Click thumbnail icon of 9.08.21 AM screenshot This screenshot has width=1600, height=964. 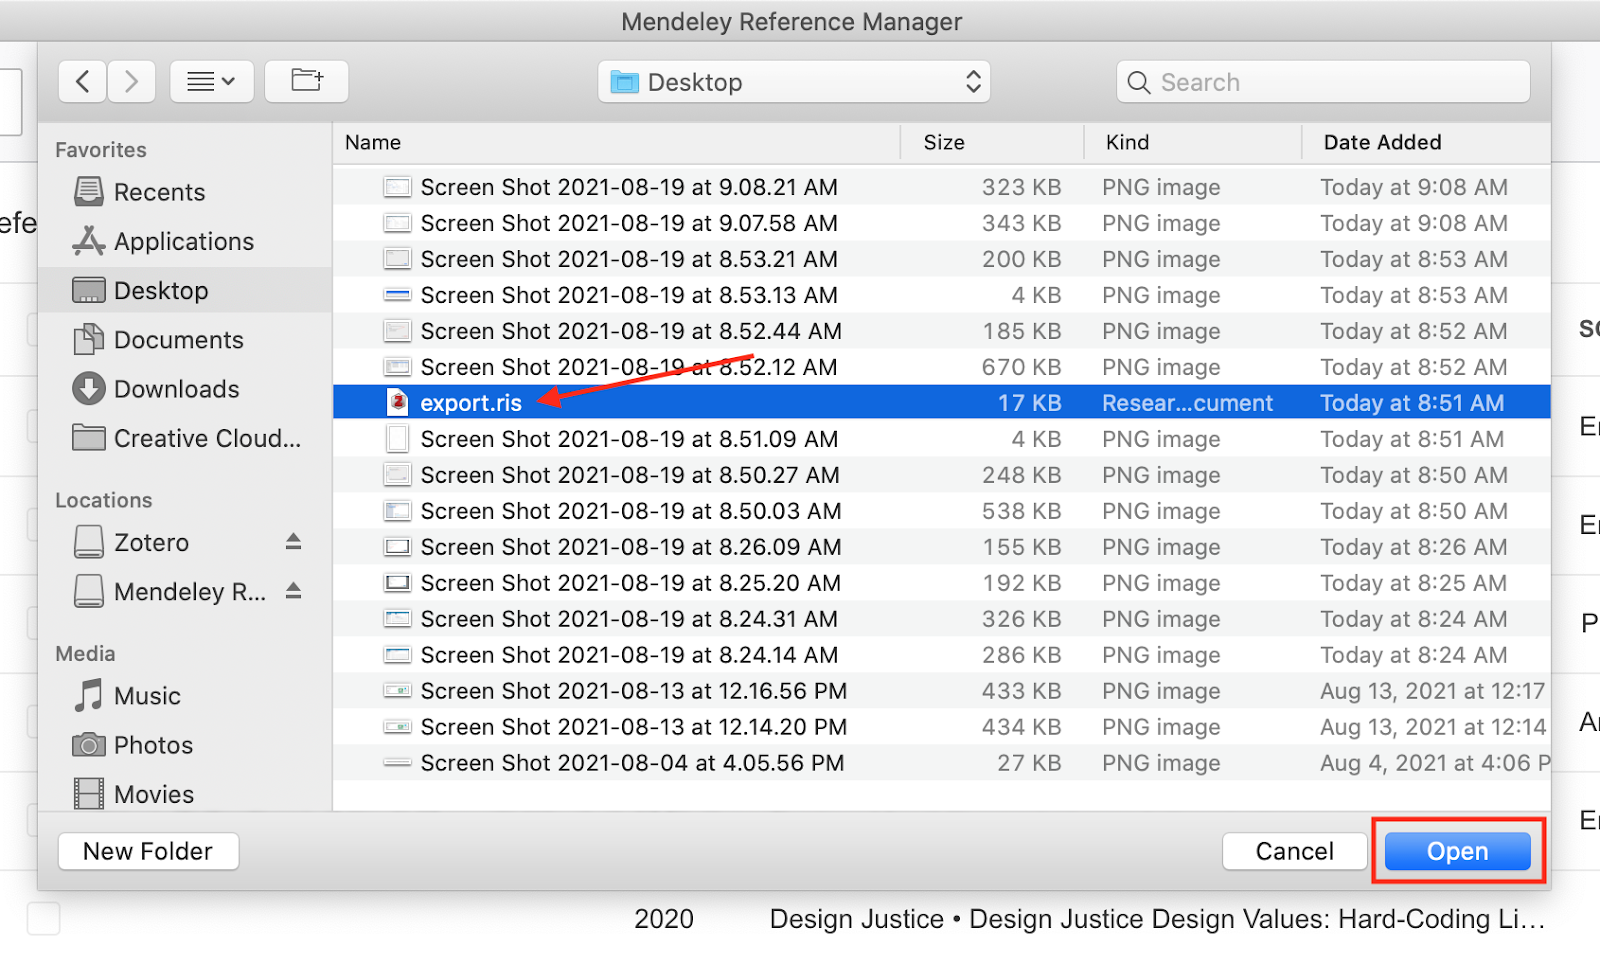pos(398,187)
